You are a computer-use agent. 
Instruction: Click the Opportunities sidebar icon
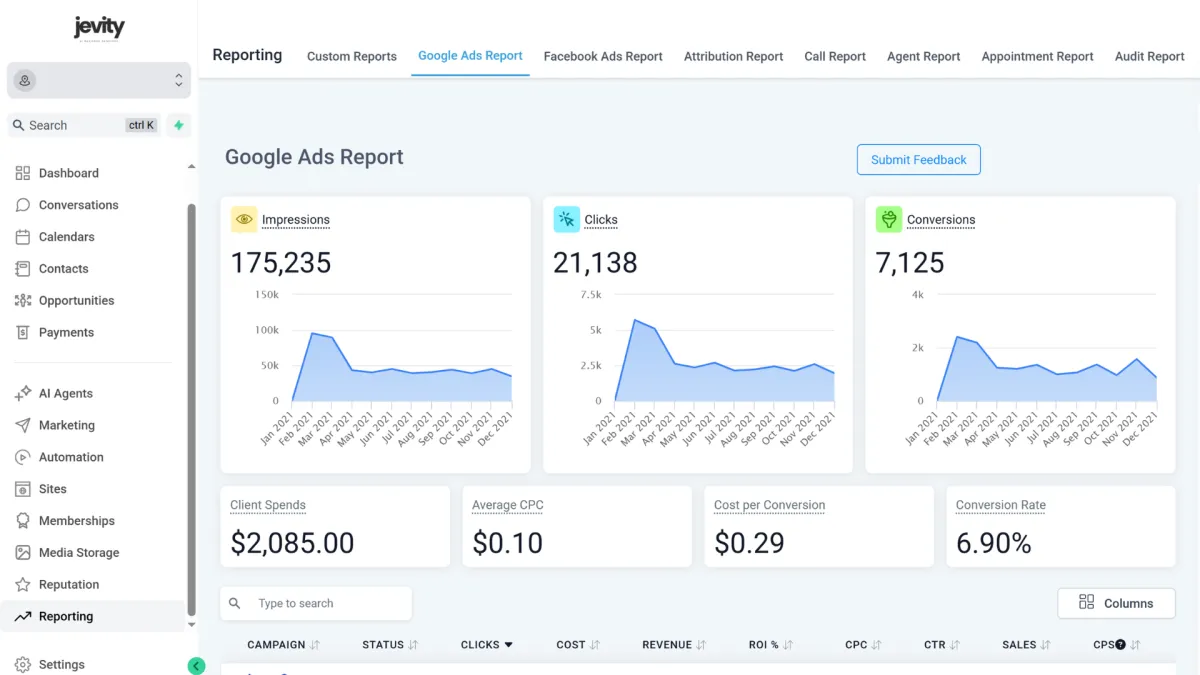click(x=22, y=300)
